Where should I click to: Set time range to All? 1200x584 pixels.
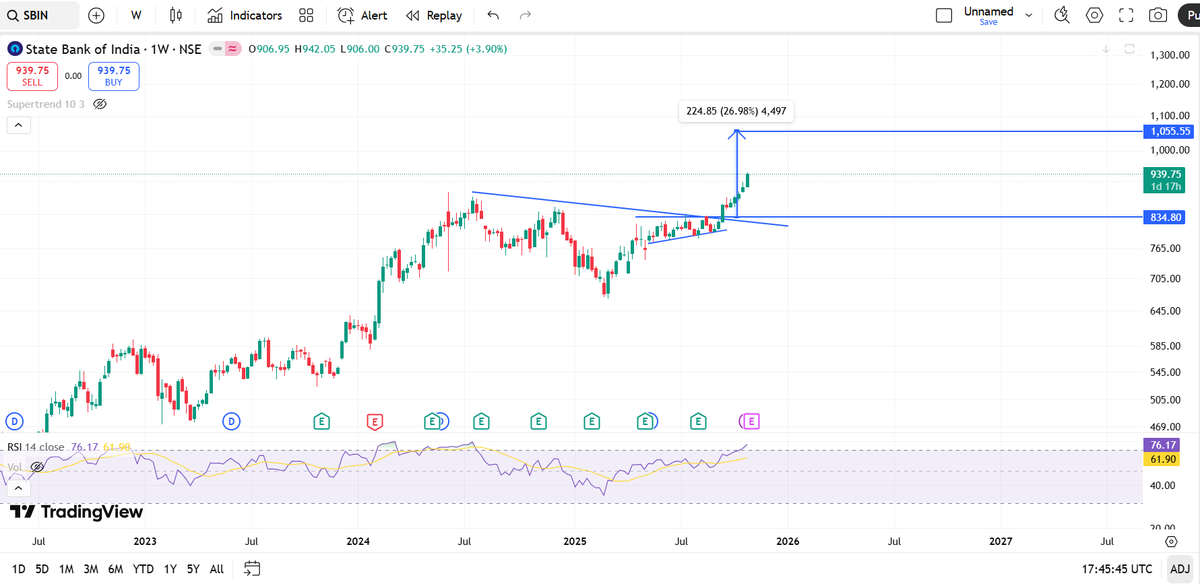(216, 569)
